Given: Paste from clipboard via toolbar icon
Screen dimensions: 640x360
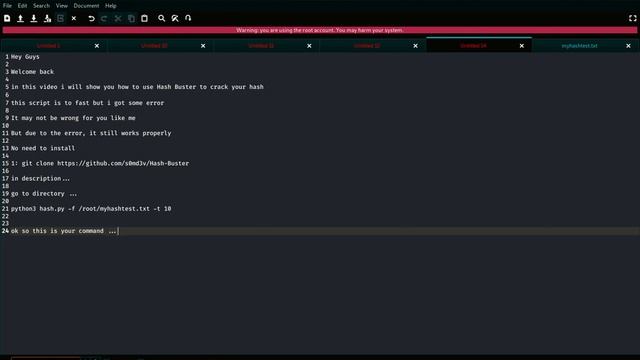Looking at the screenshot, I should [x=144, y=18].
